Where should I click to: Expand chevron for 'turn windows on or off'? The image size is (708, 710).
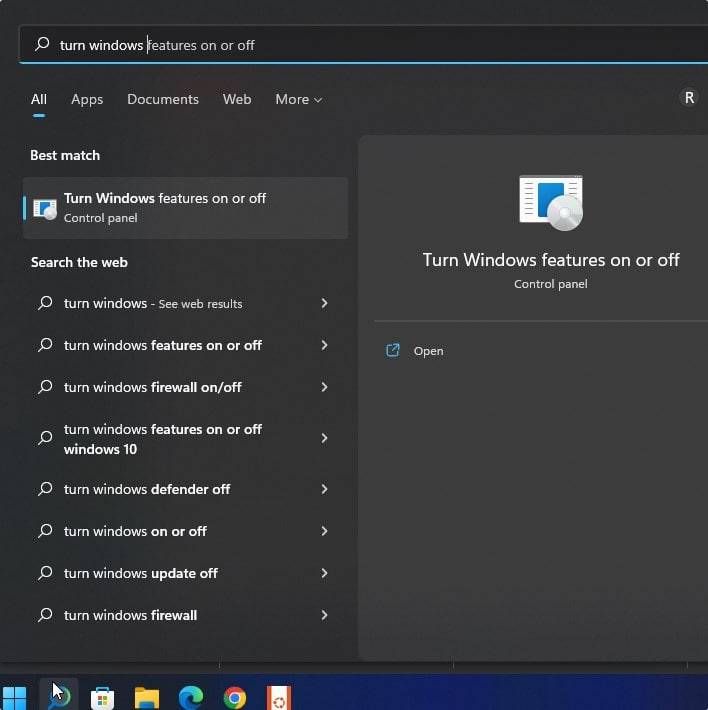(x=324, y=531)
